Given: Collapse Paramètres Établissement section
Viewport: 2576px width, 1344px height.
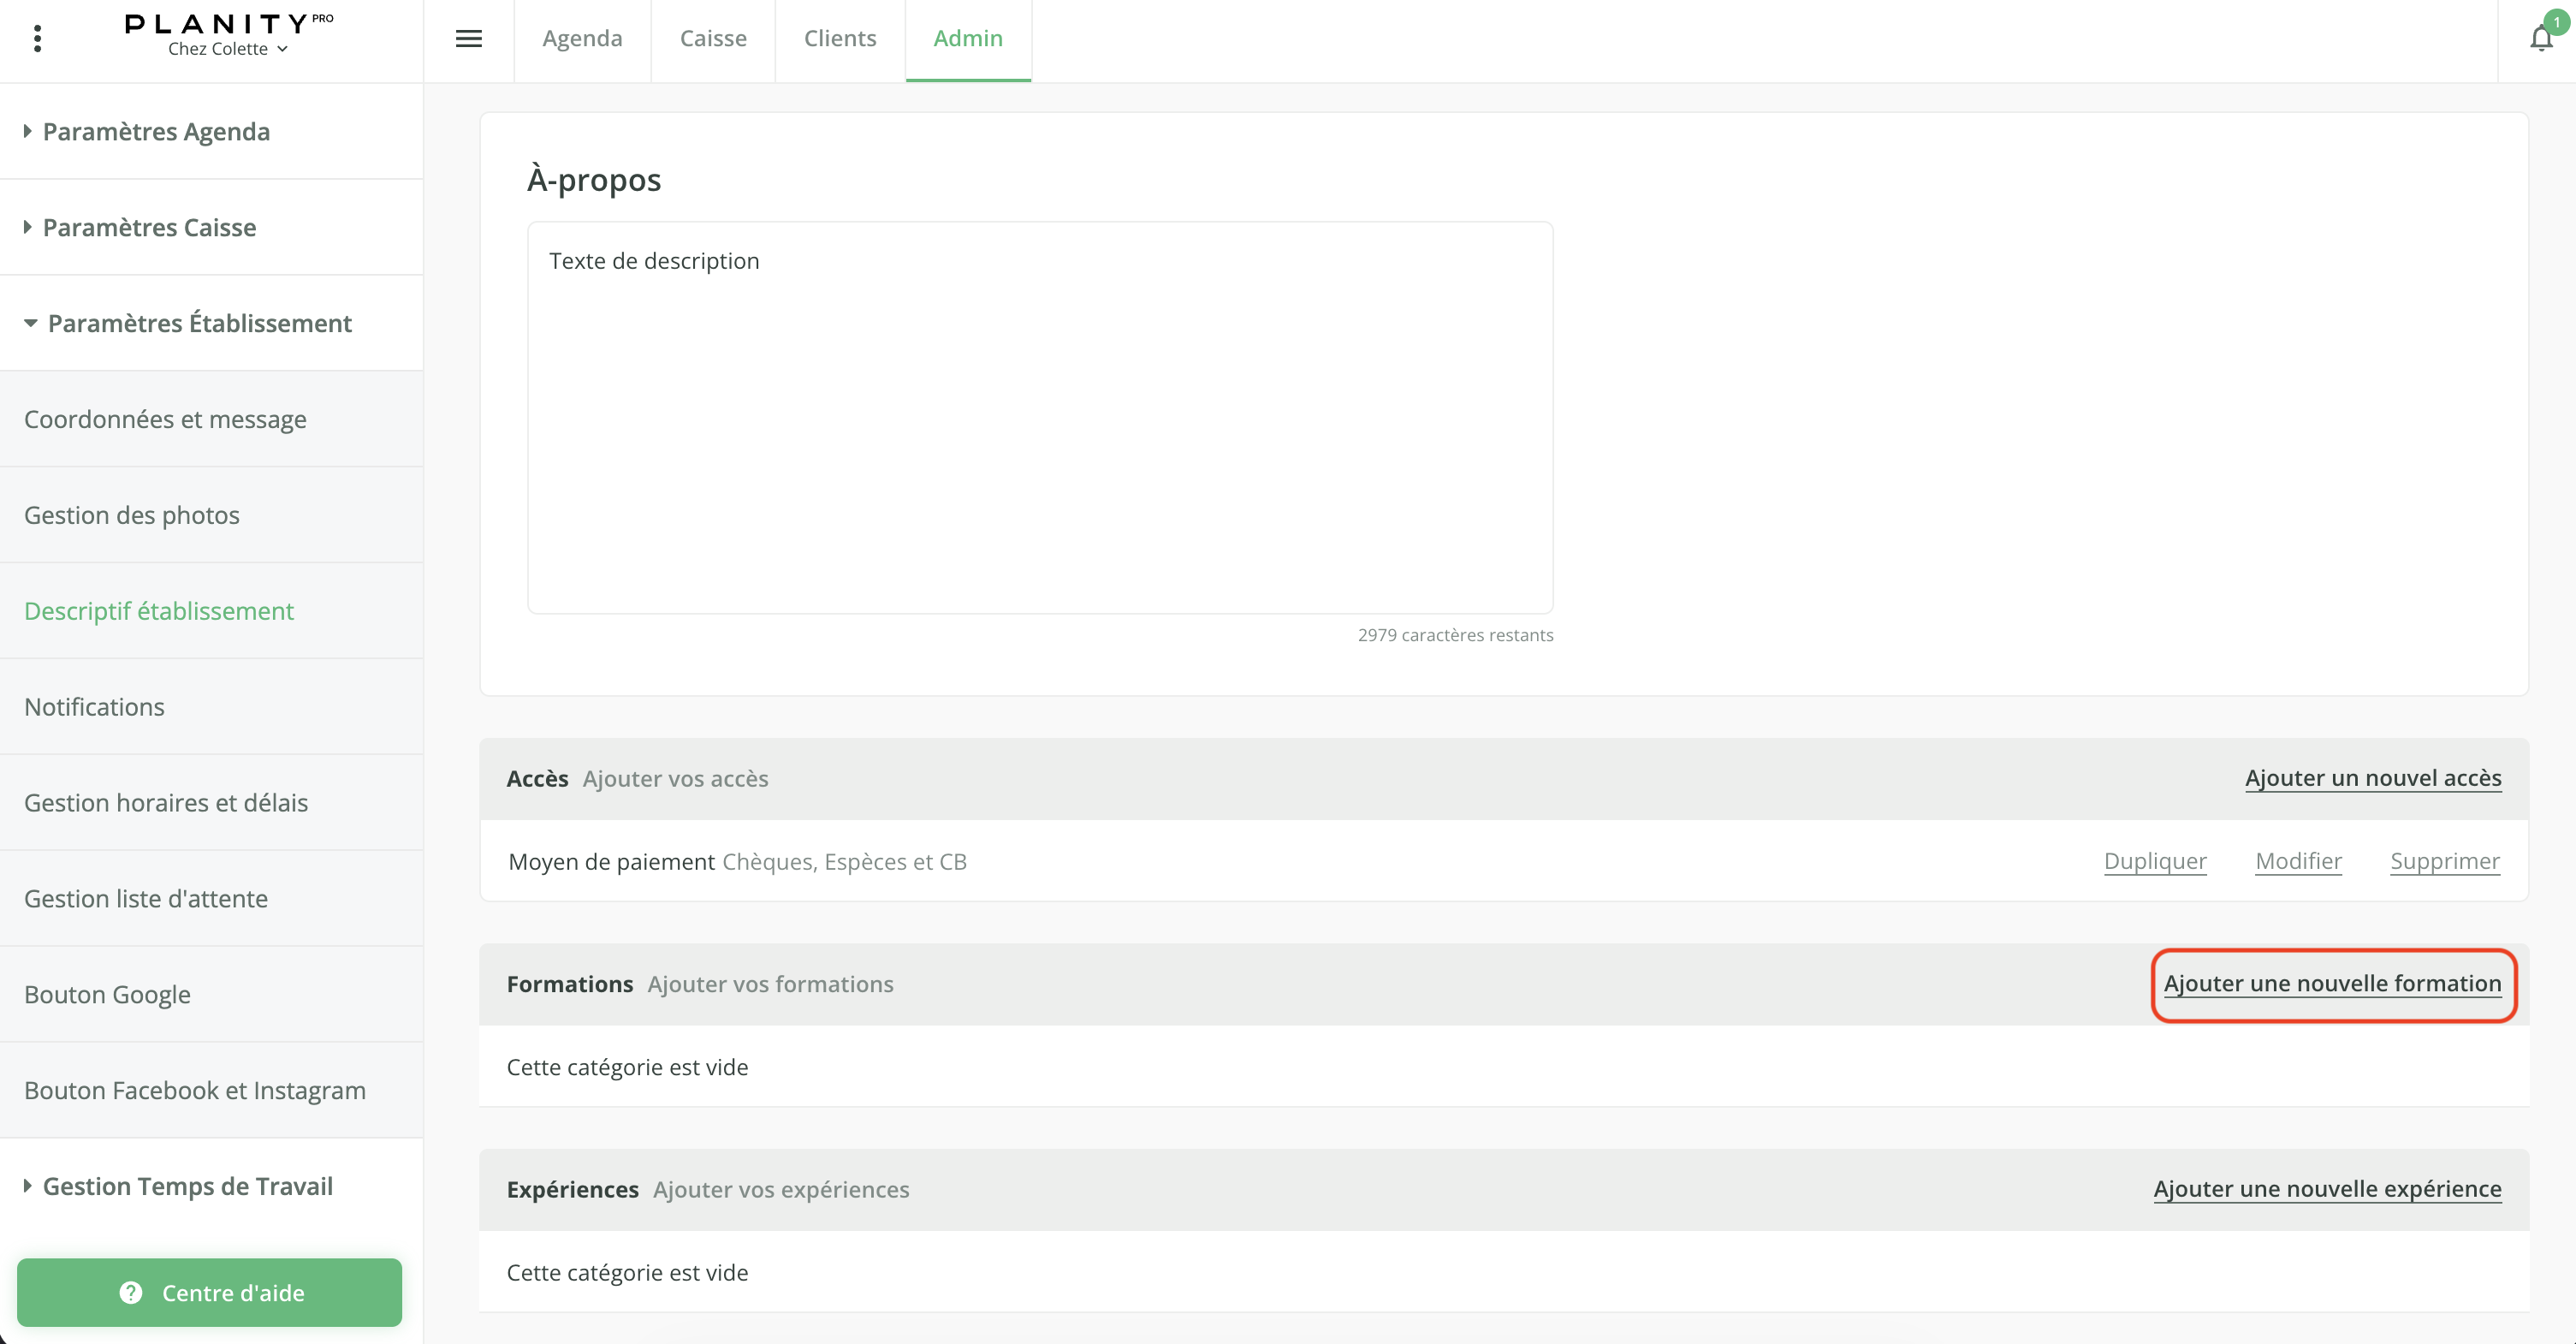Looking at the screenshot, I should pyautogui.click(x=199, y=323).
